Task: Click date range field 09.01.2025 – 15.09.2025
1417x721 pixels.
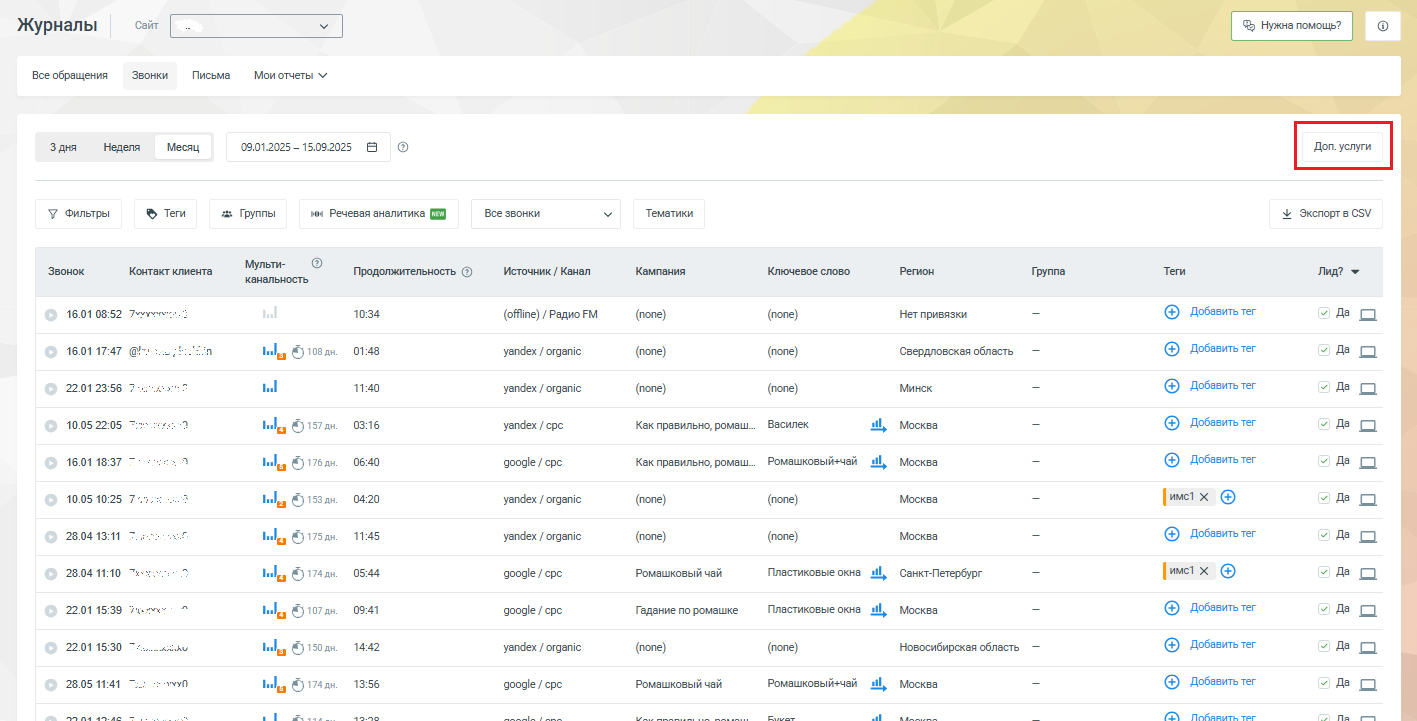Action: (308, 147)
